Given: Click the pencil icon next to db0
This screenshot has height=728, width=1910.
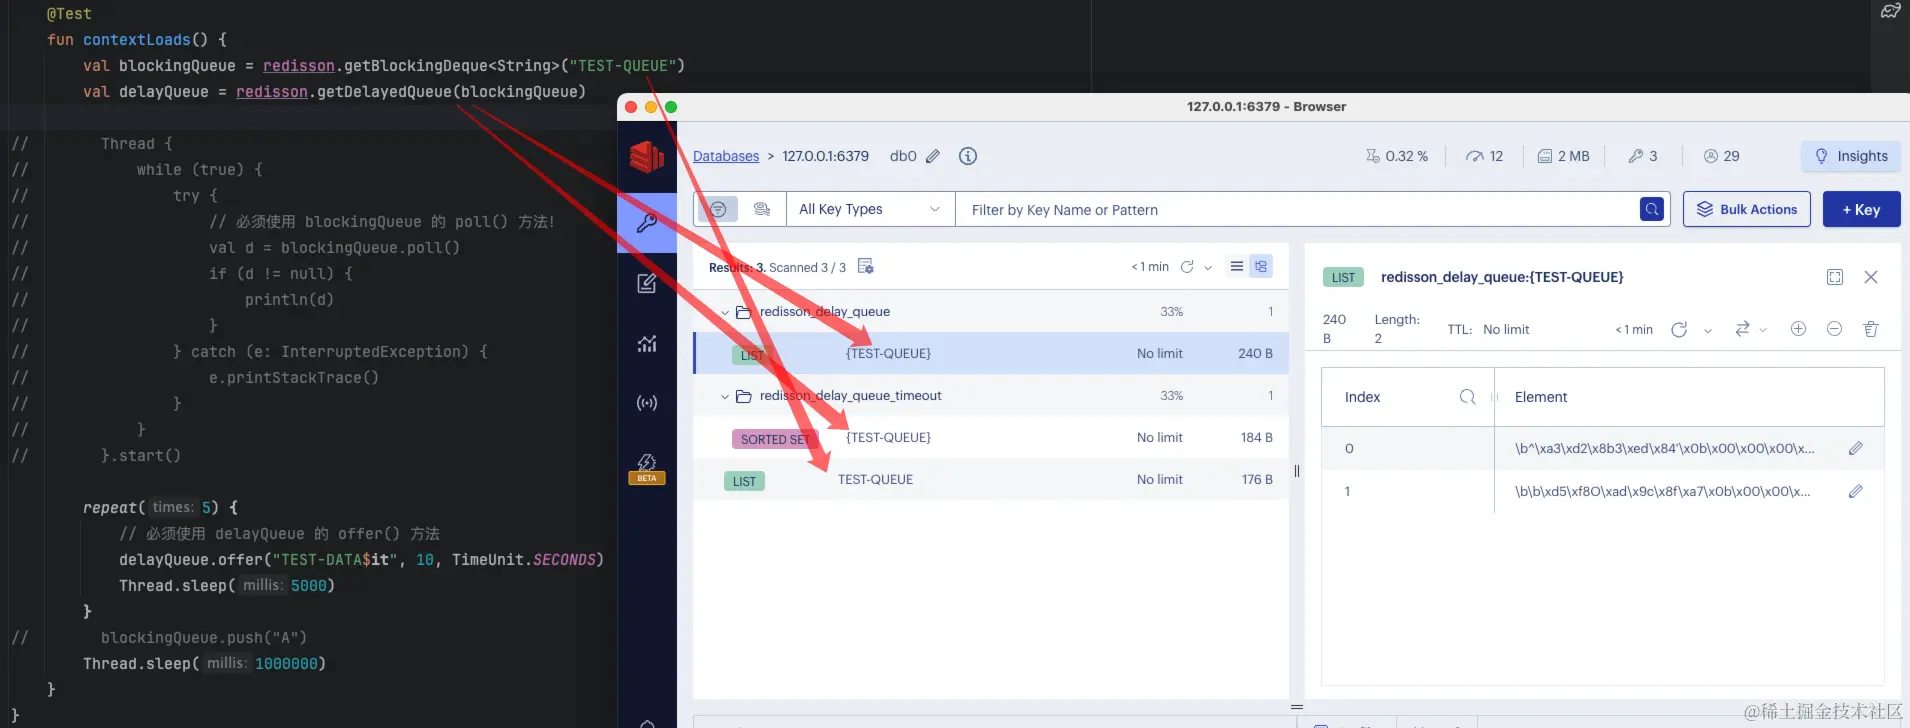Looking at the screenshot, I should [933, 156].
